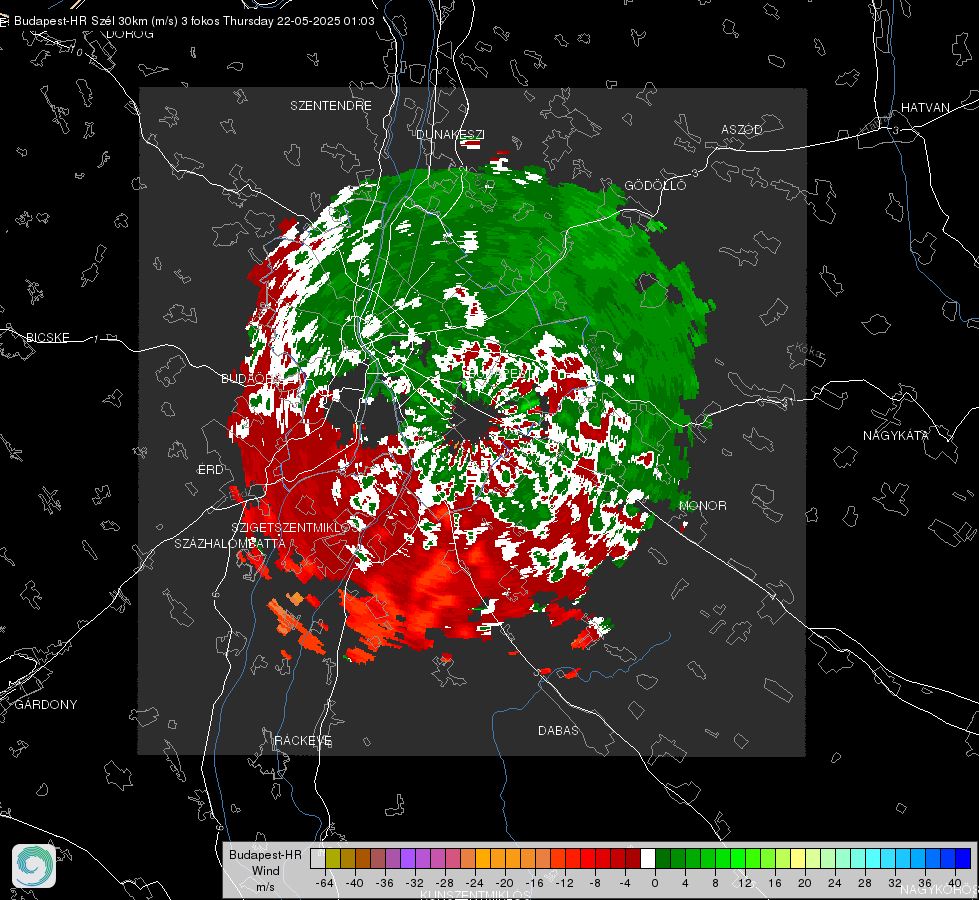Click the ASZOD town label
Screen dimensions: 979x900
[x=742, y=130]
